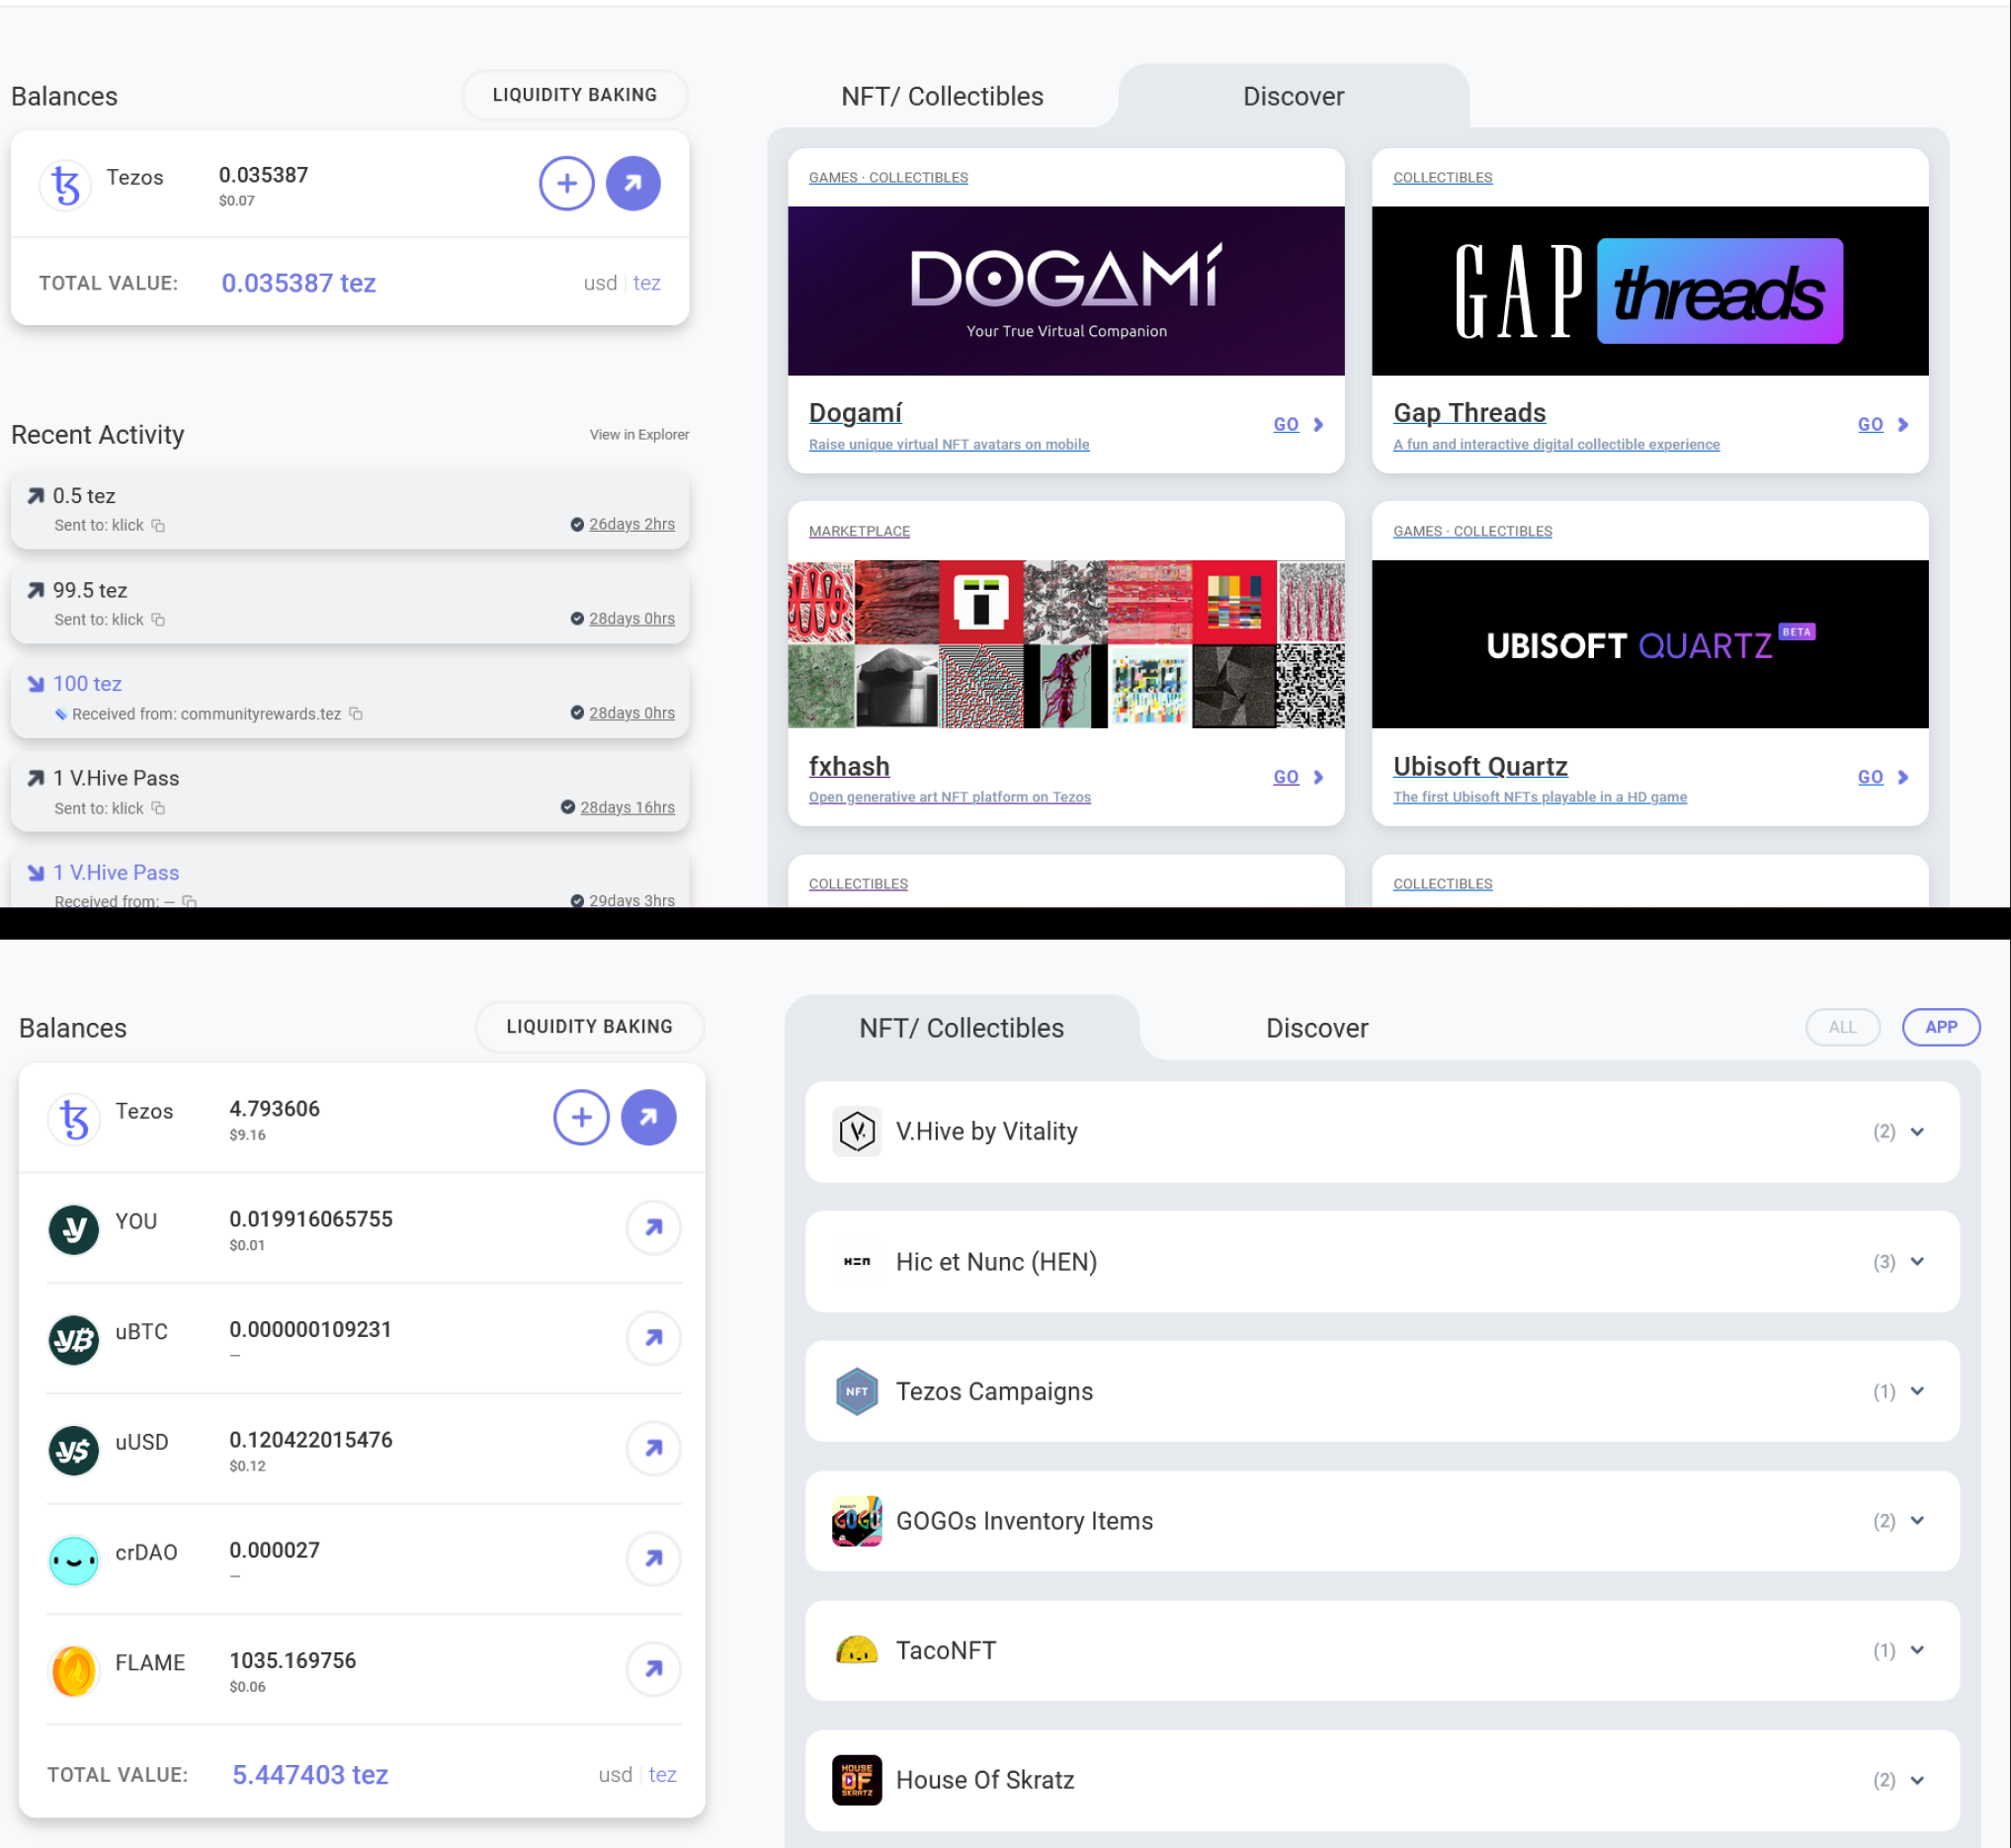The width and height of the screenshot is (2011, 1848).
Task: Click the GOGOs Inventory Items icon
Action: pyautogui.click(x=857, y=1520)
